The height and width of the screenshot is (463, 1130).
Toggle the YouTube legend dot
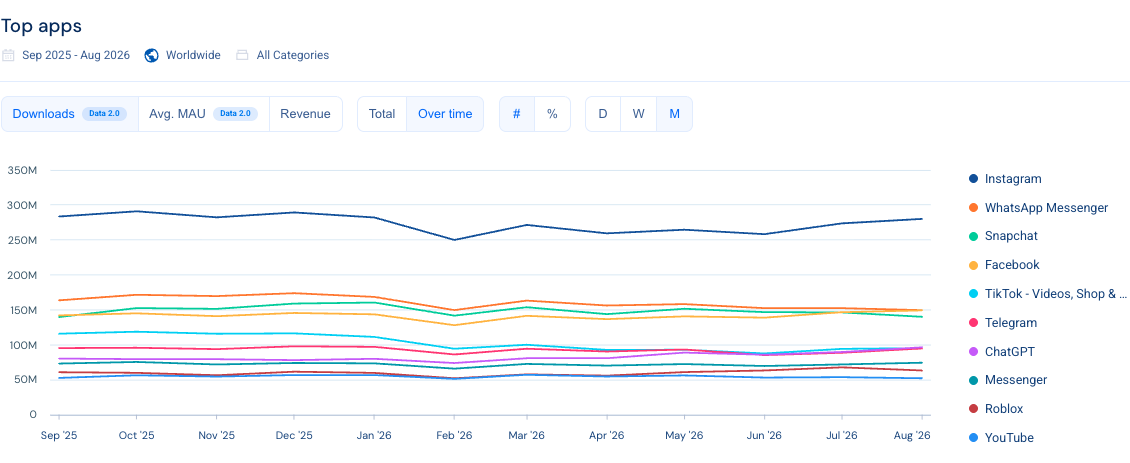click(x=974, y=438)
